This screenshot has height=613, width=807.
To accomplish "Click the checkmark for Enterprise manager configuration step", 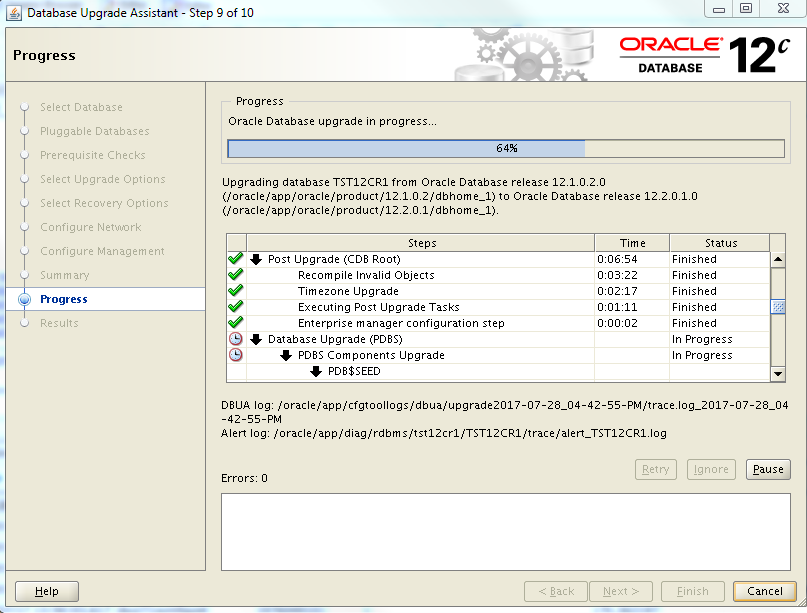I will click(235, 323).
